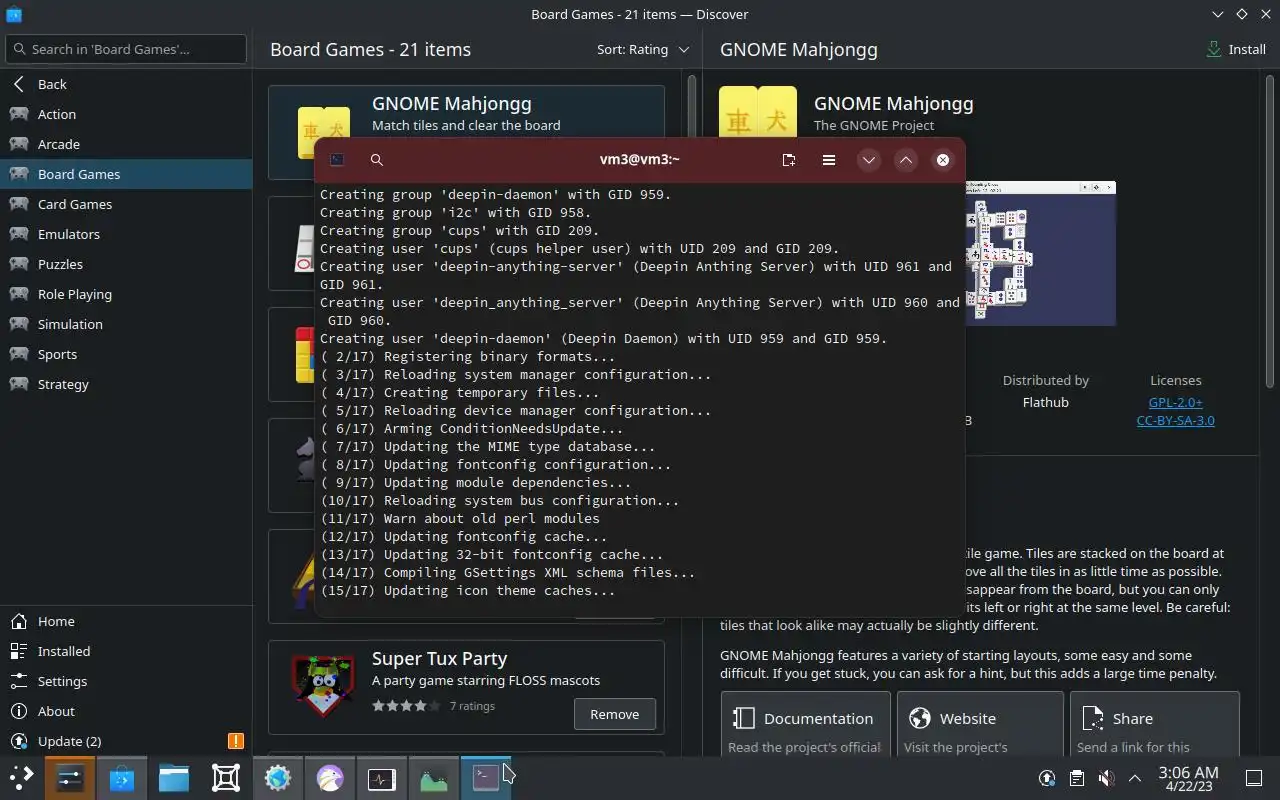The width and height of the screenshot is (1280, 800).
Task: Open the Installed applications page
Action: click(x=126, y=651)
